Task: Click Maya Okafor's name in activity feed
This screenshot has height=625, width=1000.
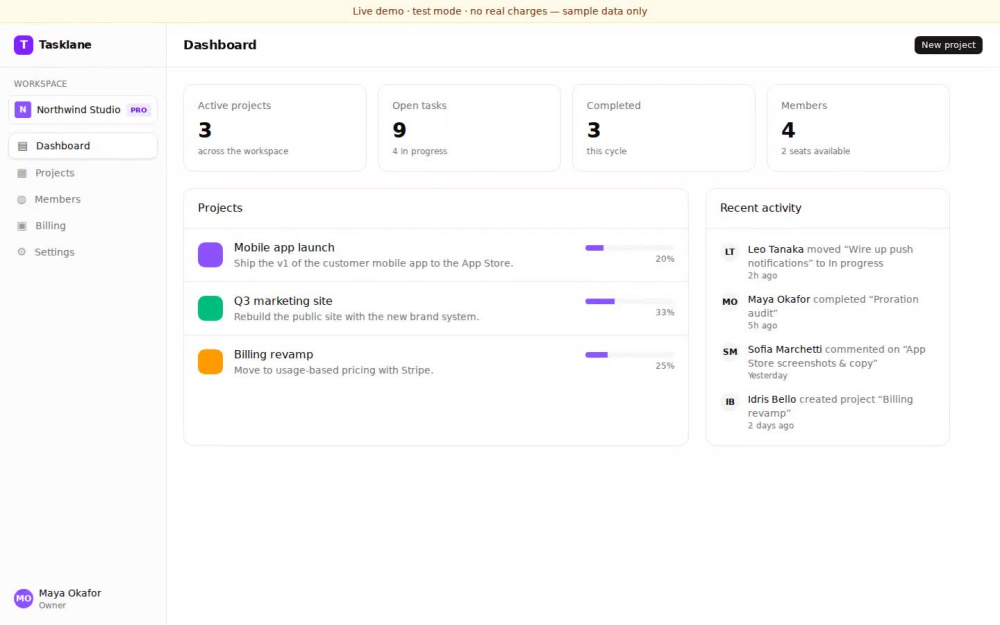Action: 779,299
